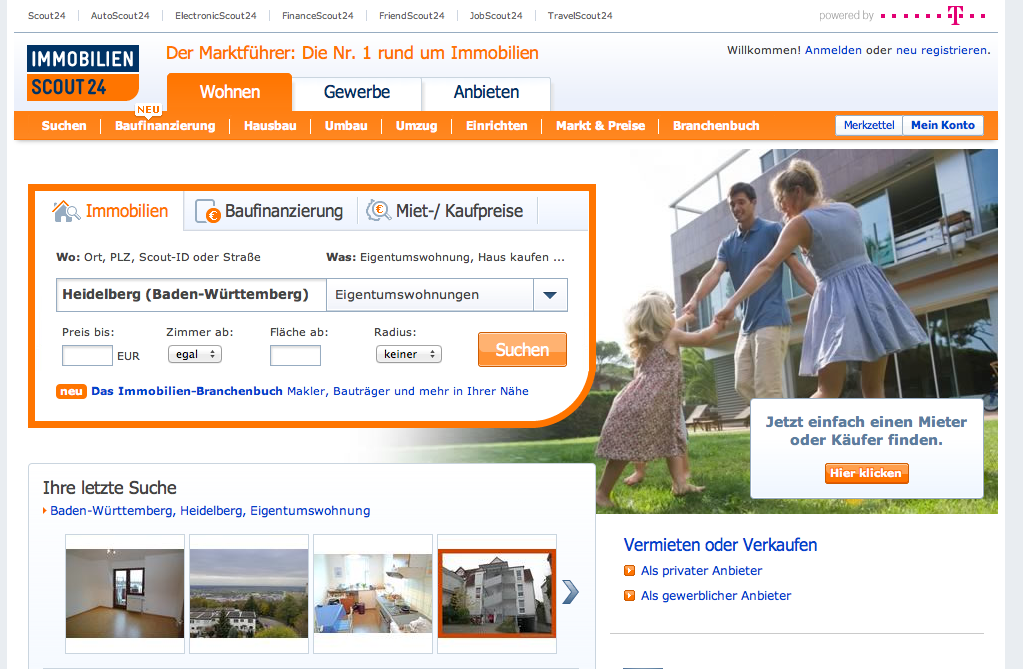The image size is (1023, 669).
Task: Click the Vermieten oder Verkaufen heading
Action: pos(720,545)
